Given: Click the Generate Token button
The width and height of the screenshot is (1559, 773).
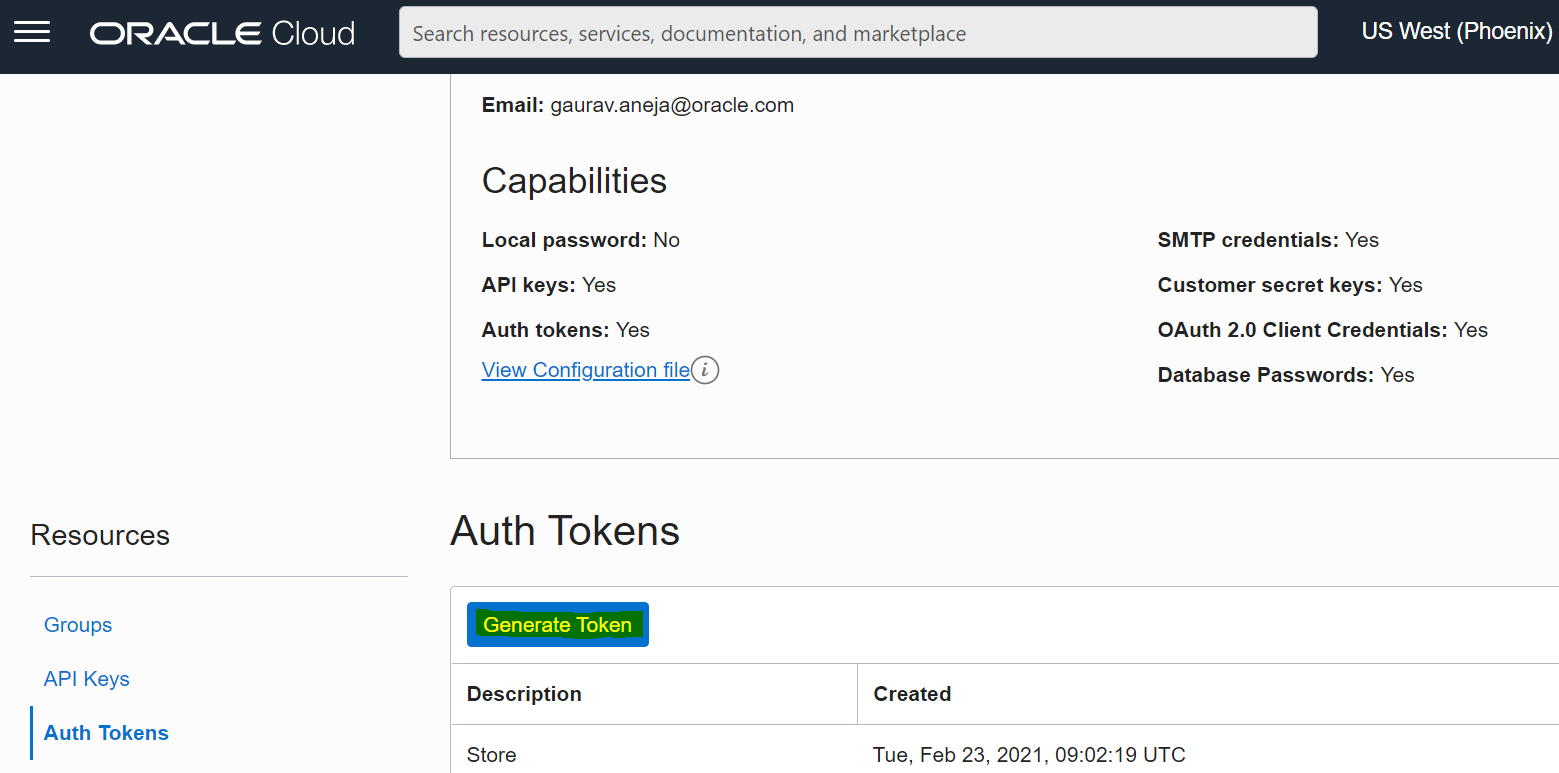Looking at the screenshot, I should (x=557, y=624).
